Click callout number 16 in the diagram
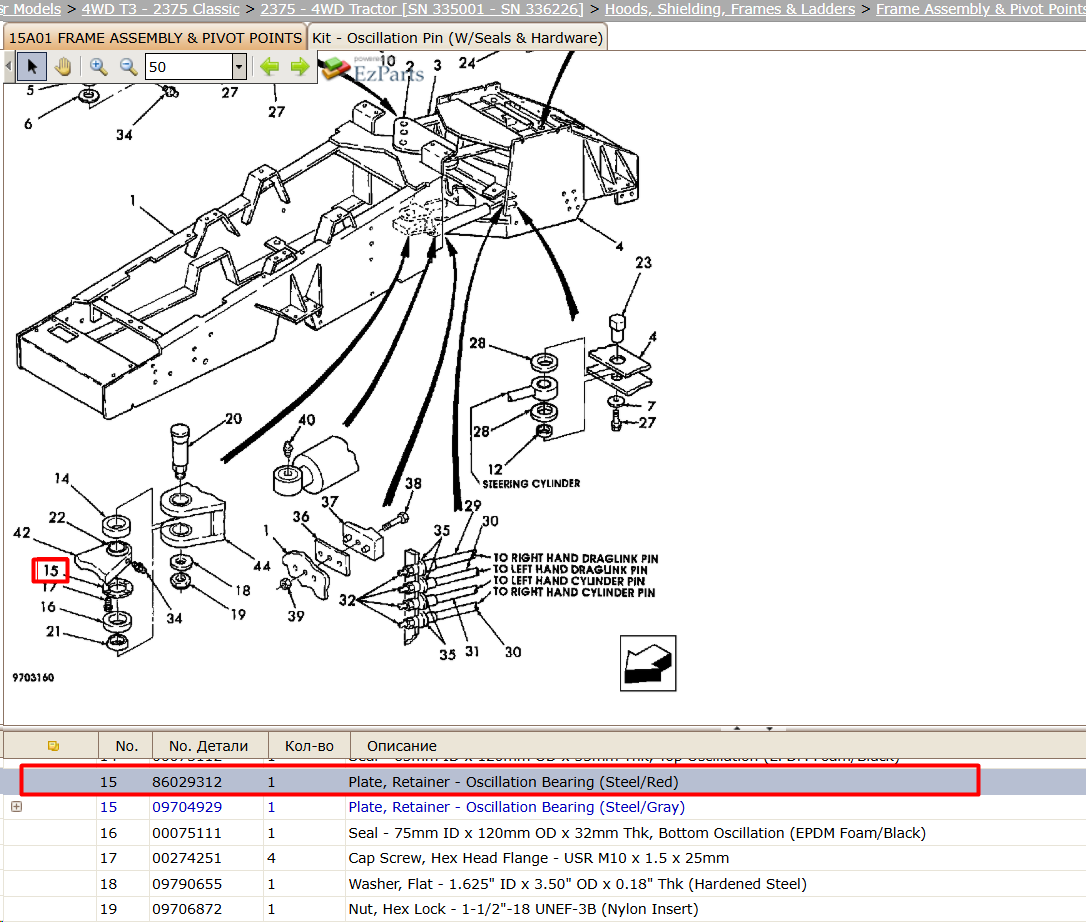This screenshot has width=1086, height=922. [48, 607]
